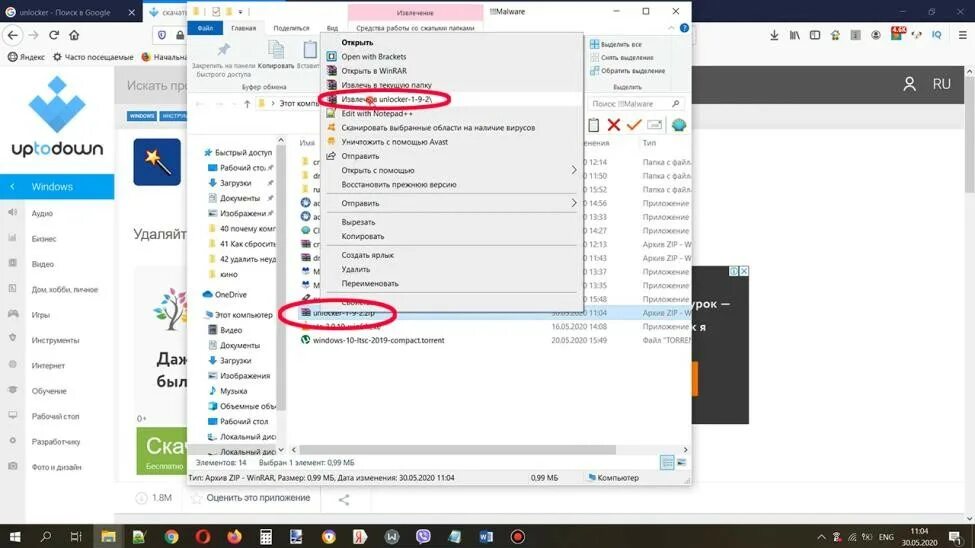Switch to large icons view in Explorer
Image resolution: width=975 pixels, height=548 pixels.
682,462
